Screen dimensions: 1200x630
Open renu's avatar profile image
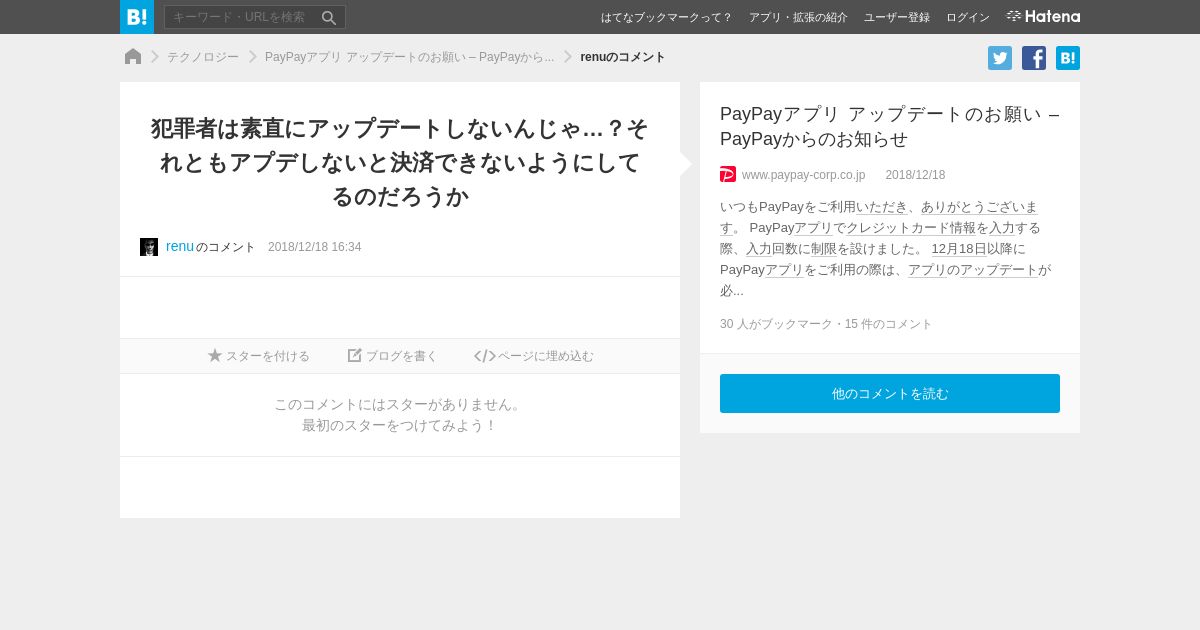pos(149,247)
